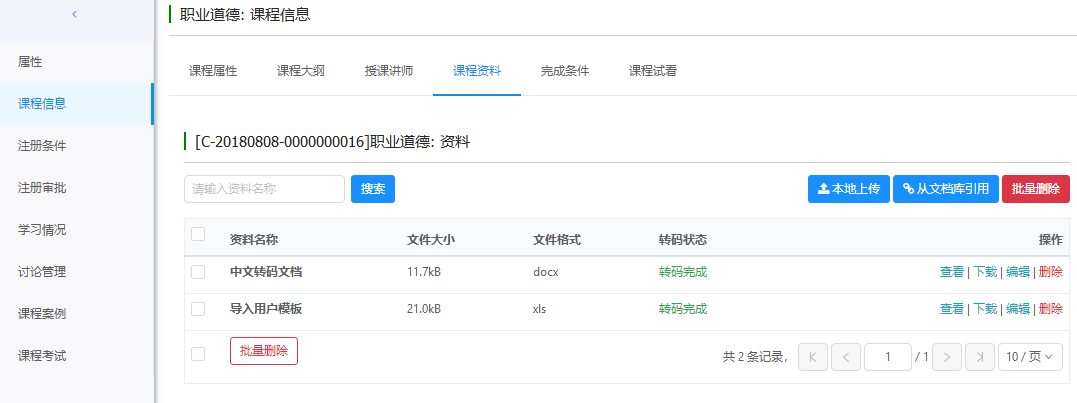Image resolution: width=1077 pixels, height=403 pixels.
Task: Check the 中文转码文档 row checkbox
Action: tap(198, 272)
